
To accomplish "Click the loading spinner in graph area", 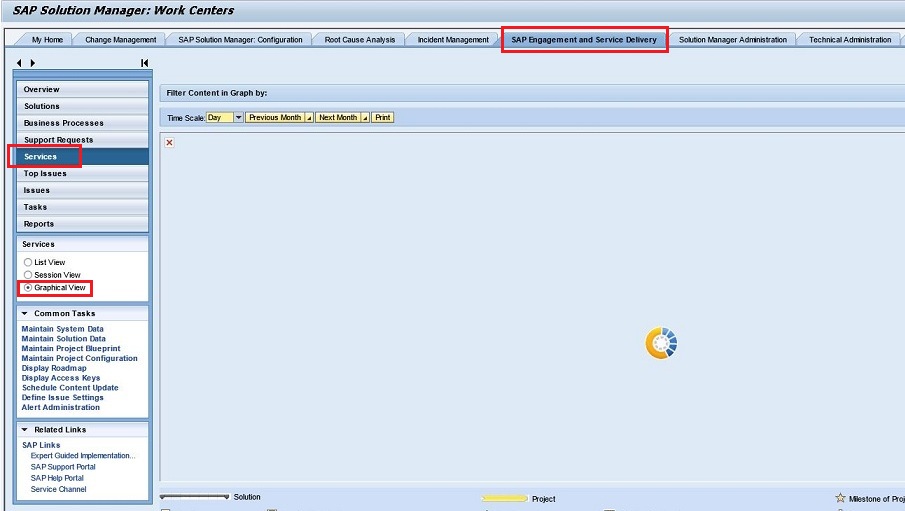I will click(x=661, y=343).
